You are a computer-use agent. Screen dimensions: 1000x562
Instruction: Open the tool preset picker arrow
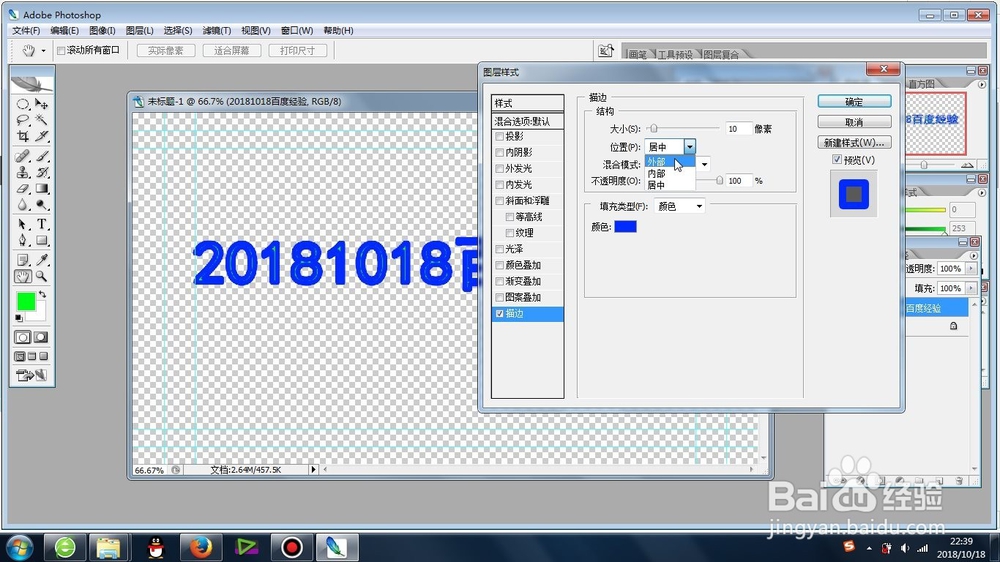pyautogui.click(x=43, y=51)
